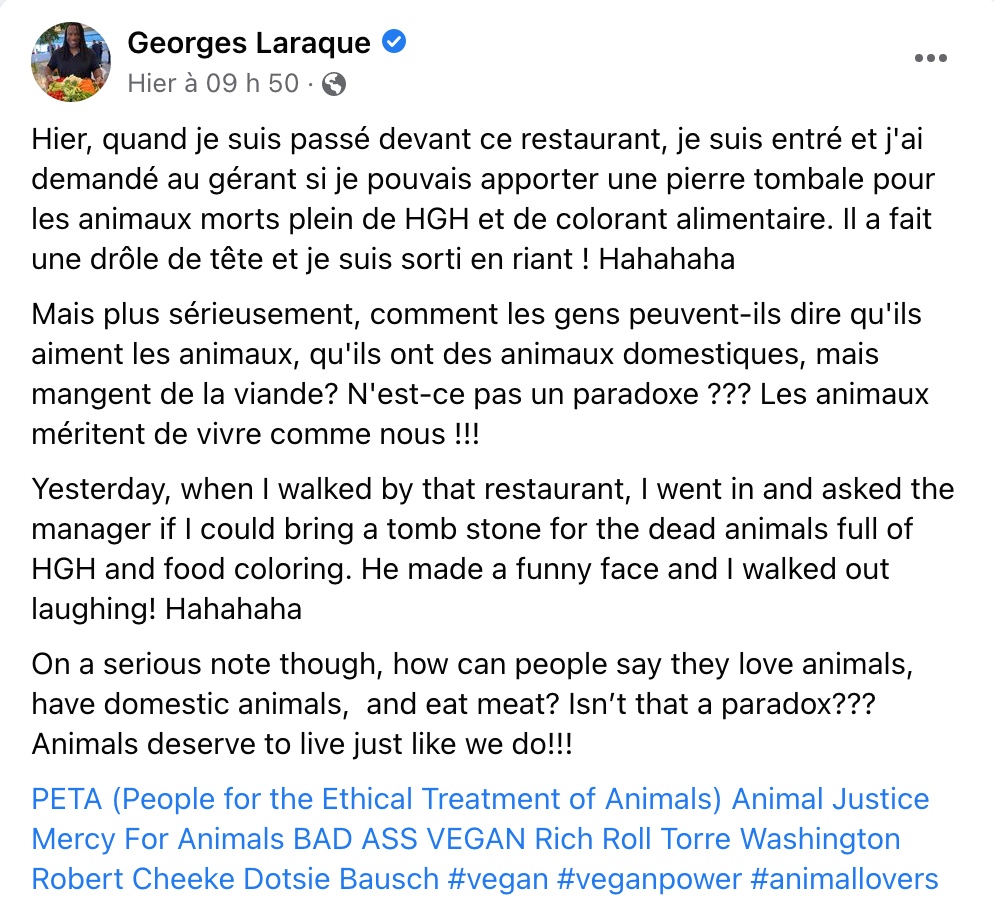Click the #vegan hashtag
Image resolution: width=994 pixels, height=920 pixels.
tap(498, 879)
